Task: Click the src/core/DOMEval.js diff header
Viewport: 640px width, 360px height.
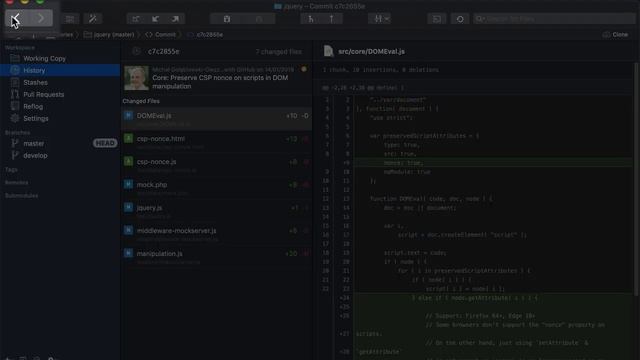Action: [x=371, y=51]
